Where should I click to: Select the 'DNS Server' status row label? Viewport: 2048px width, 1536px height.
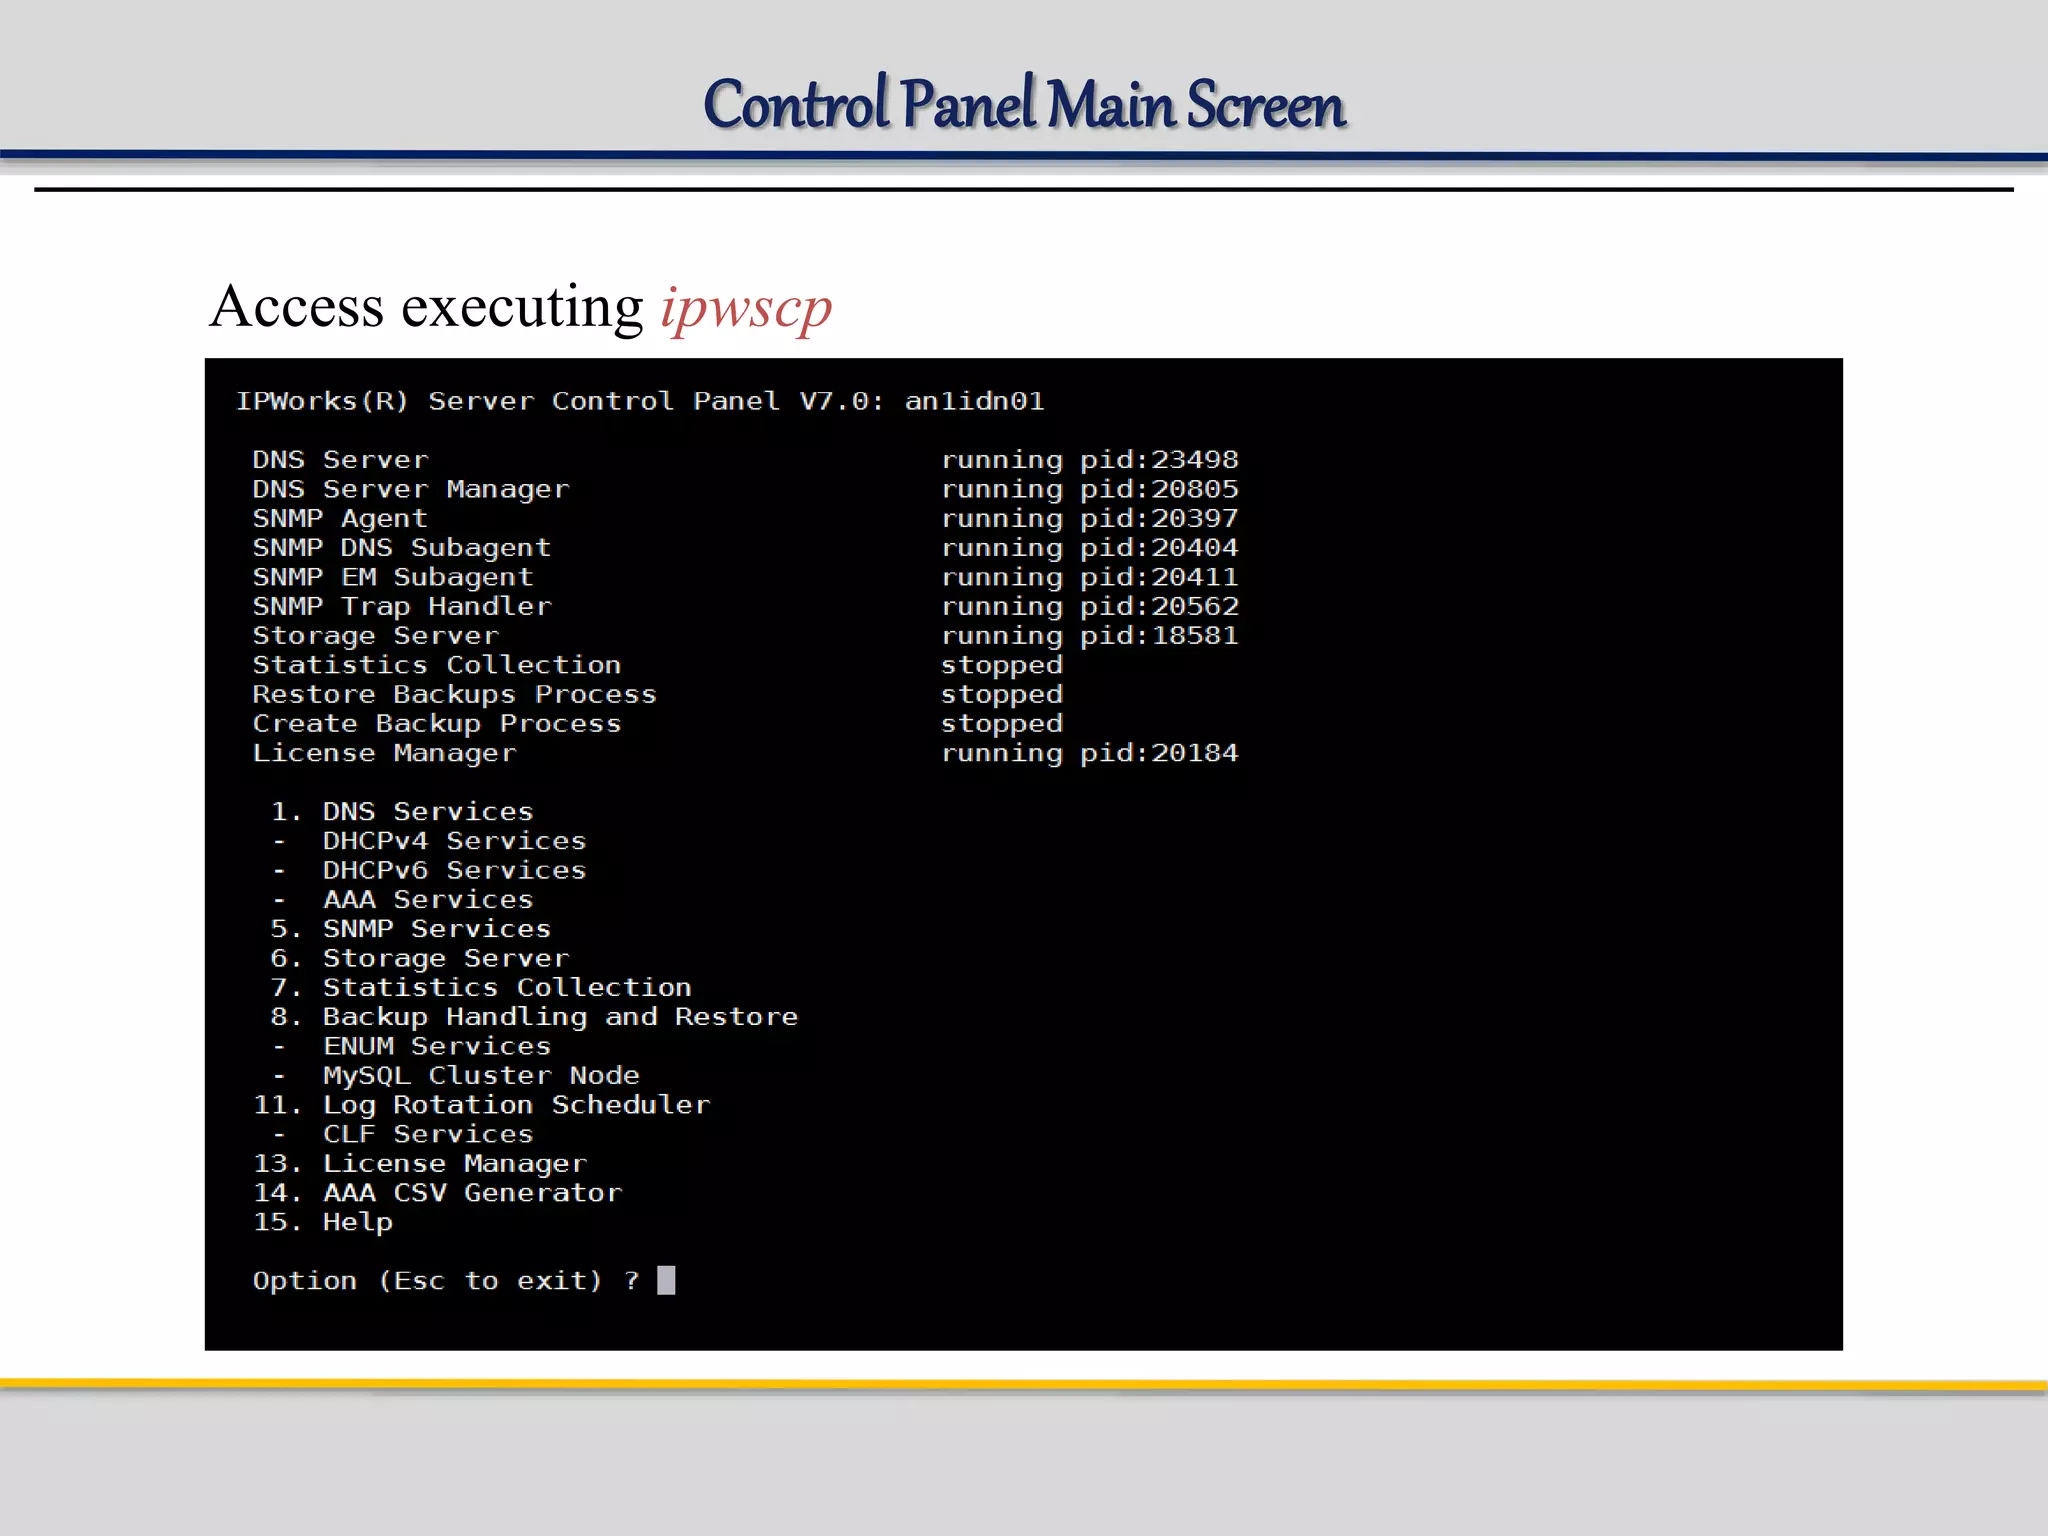340,460
